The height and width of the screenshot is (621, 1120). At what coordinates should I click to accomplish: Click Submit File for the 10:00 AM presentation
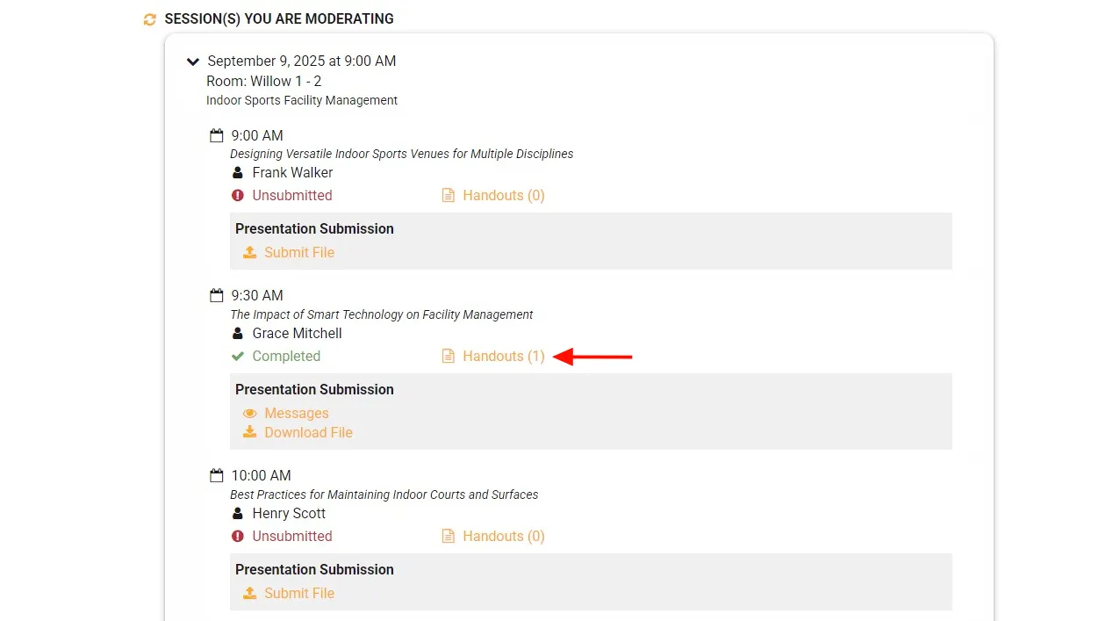299,593
